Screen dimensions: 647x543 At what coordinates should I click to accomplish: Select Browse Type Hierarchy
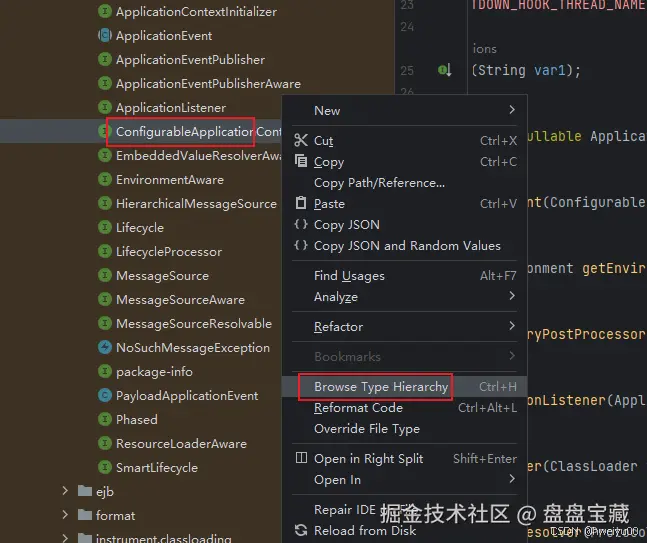[404, 387]
